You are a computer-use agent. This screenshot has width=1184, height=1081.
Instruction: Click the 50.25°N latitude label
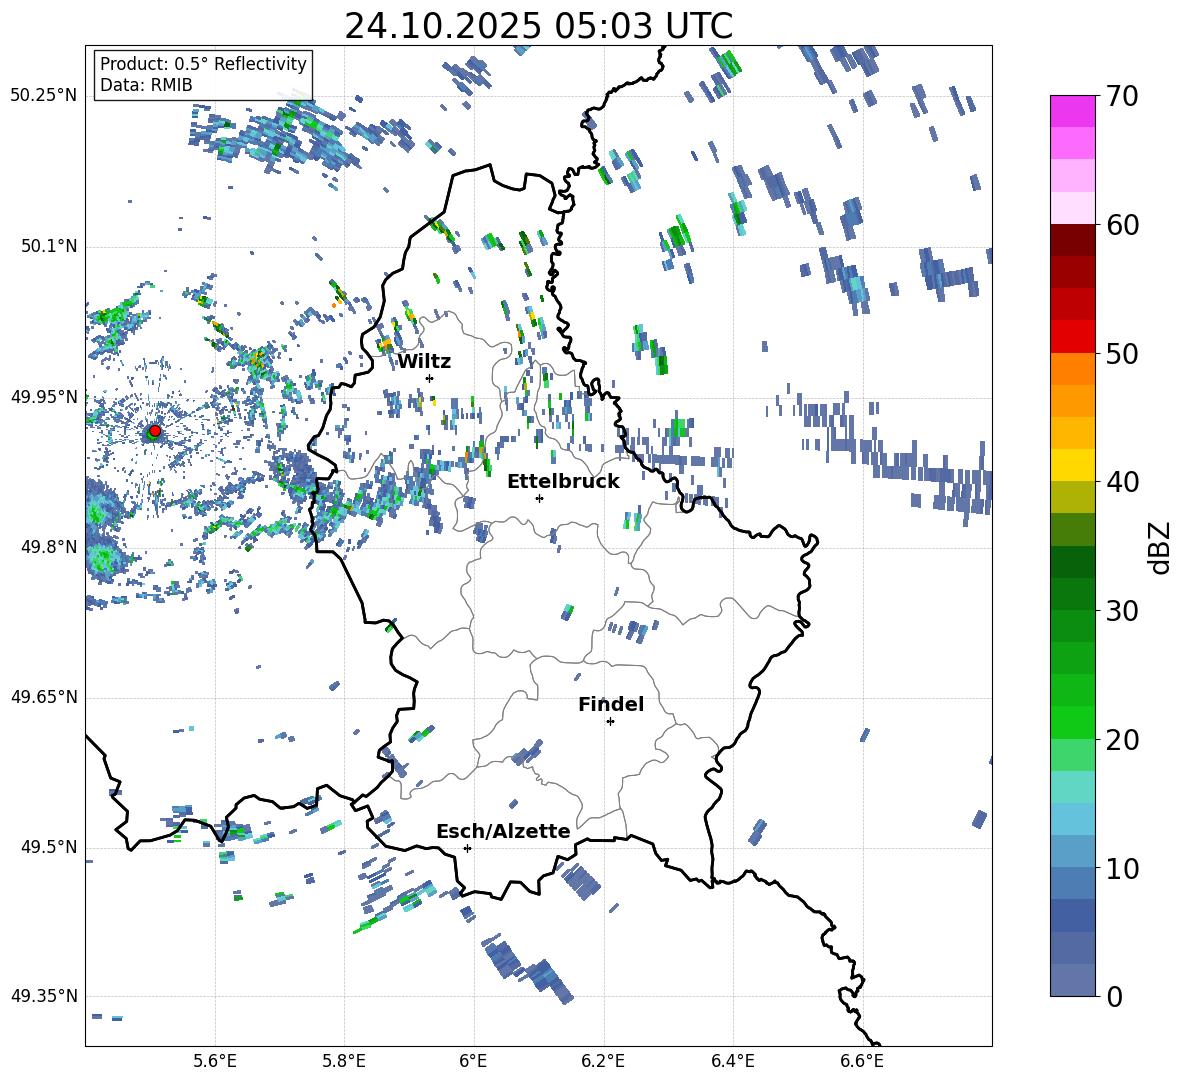pyautogui.click(x=44, y=96)
